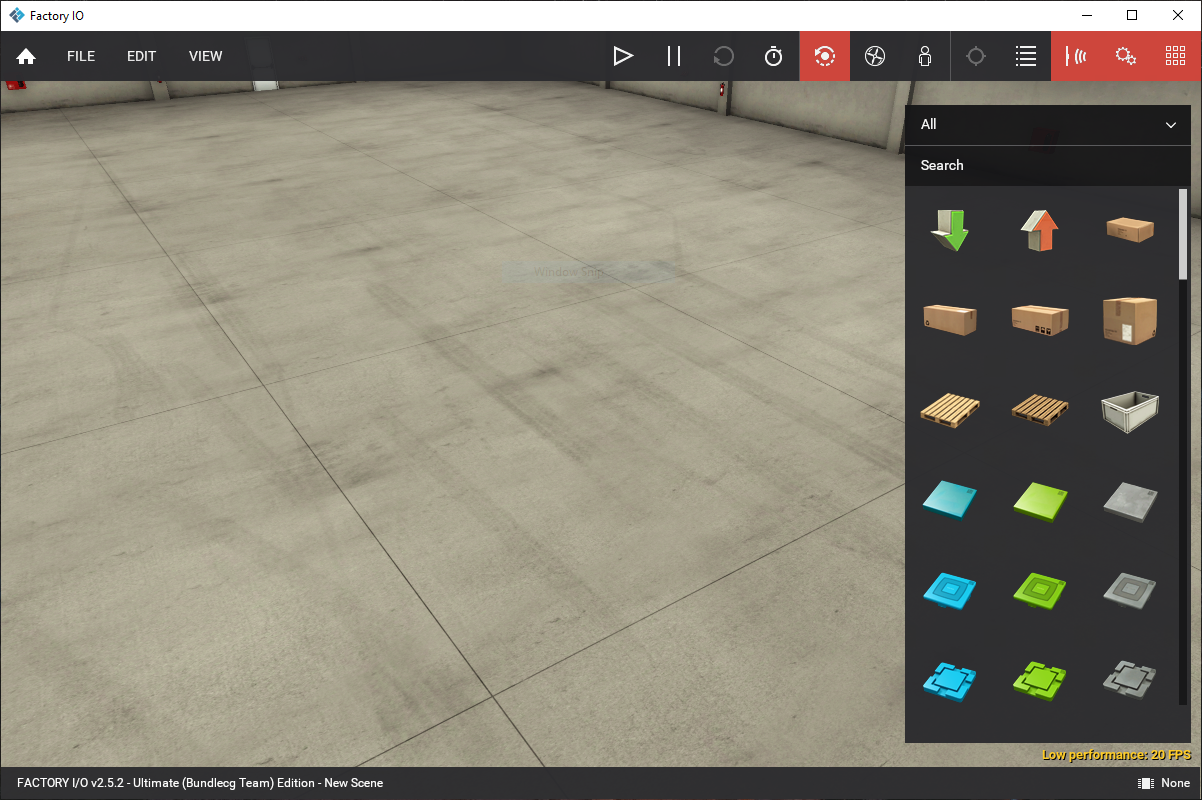Click the palette vertical scrollbar
This screenshot has width=1202, height=800.
[1183, 233]
